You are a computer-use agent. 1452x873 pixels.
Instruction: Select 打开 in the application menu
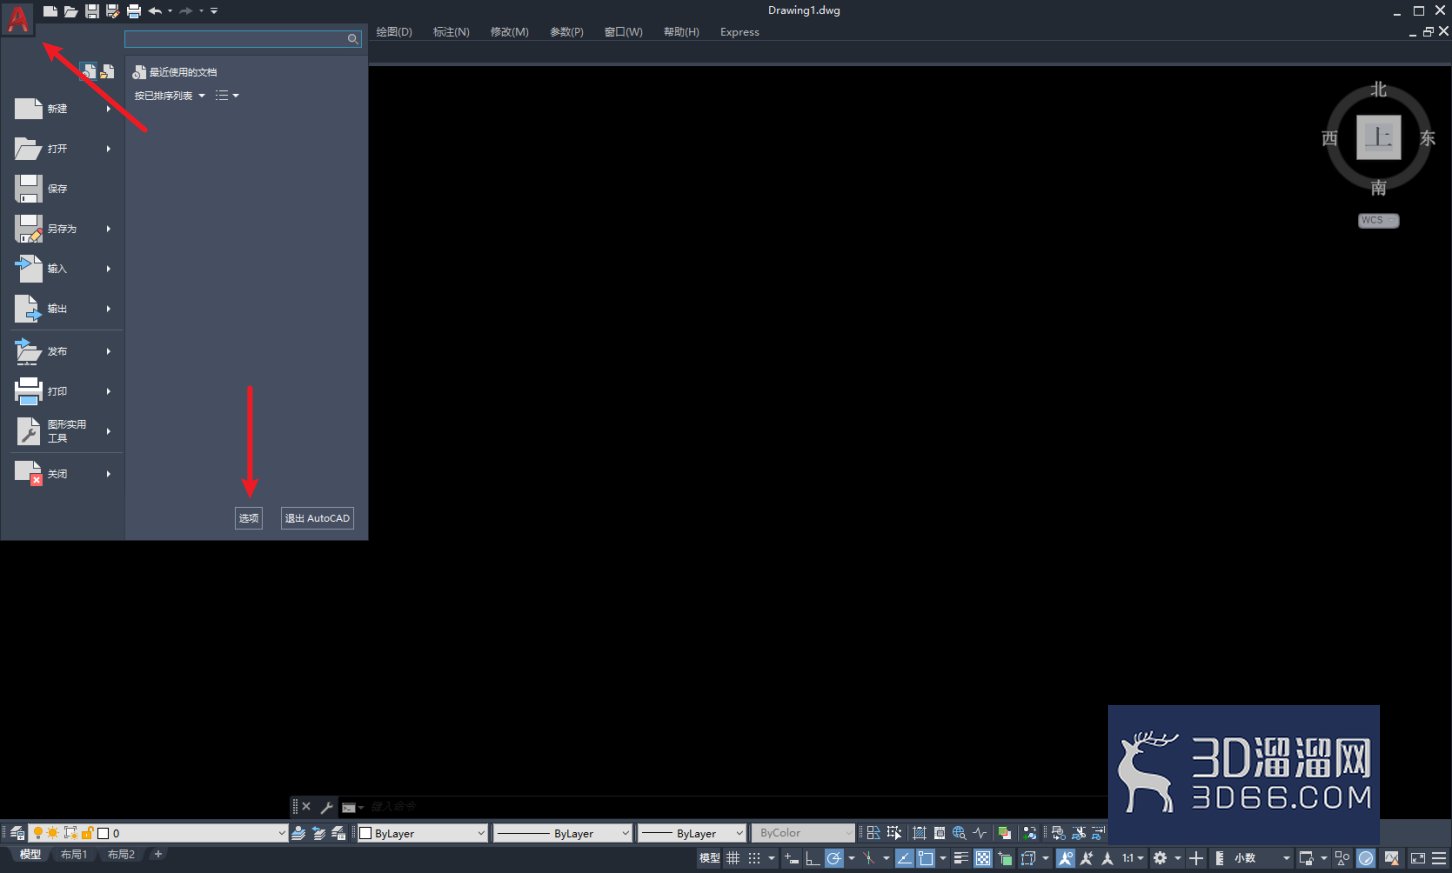click(x=62, y=149)
